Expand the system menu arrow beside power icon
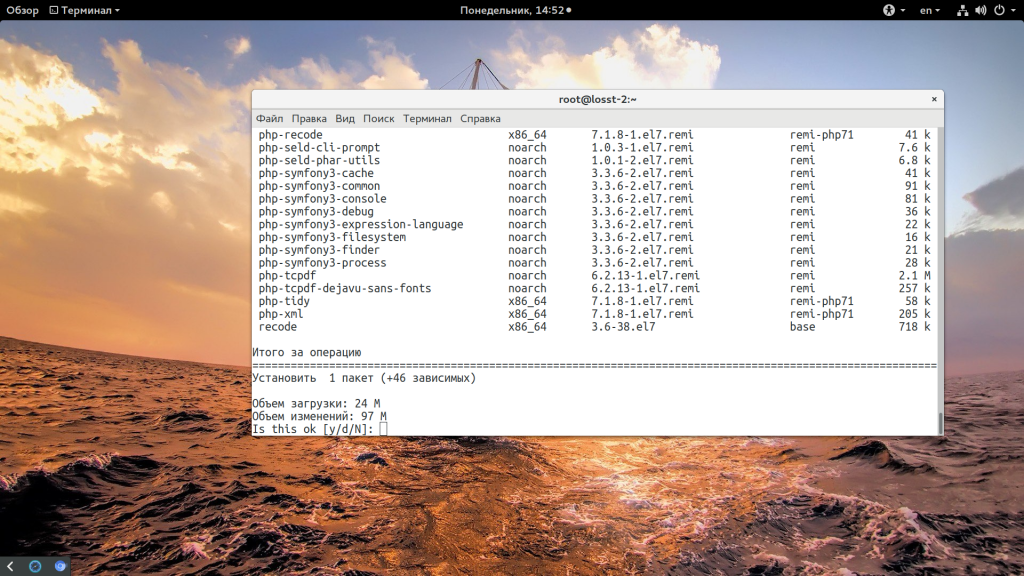The width and height of the screenshot is (1024, 576). pos(1012,10)
